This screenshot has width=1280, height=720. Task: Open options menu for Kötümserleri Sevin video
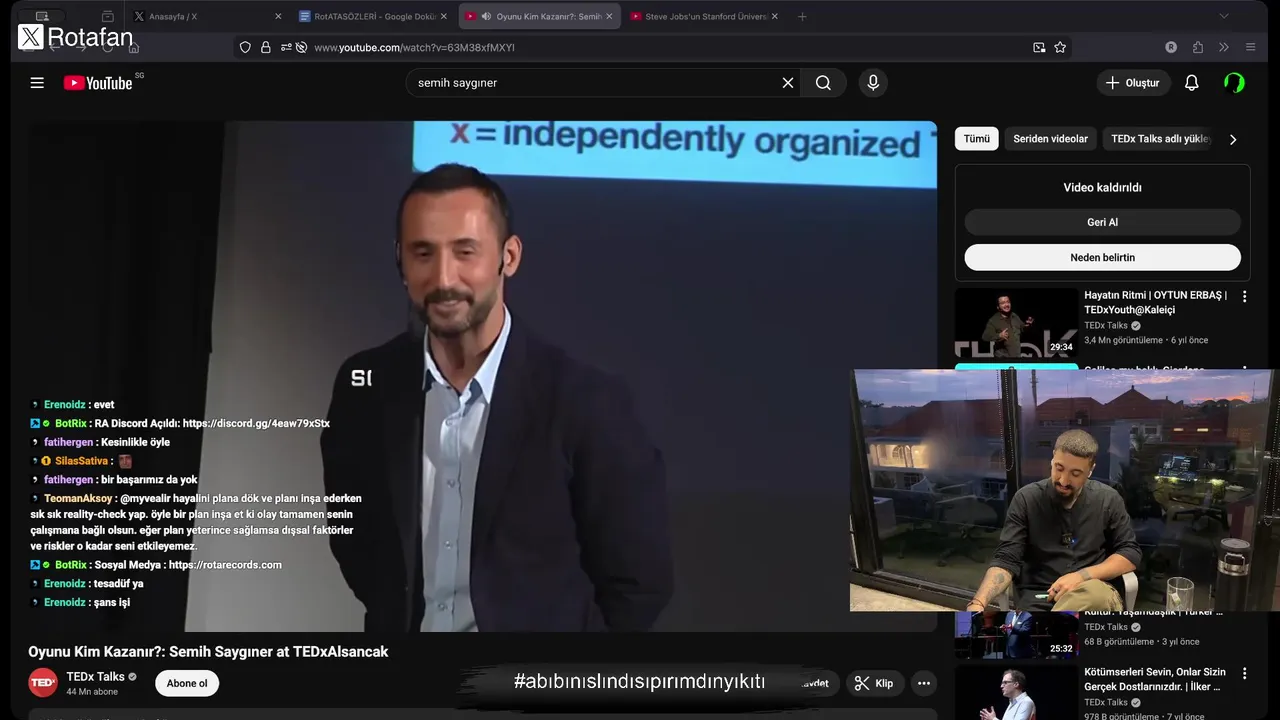[x=1244, y=674]
